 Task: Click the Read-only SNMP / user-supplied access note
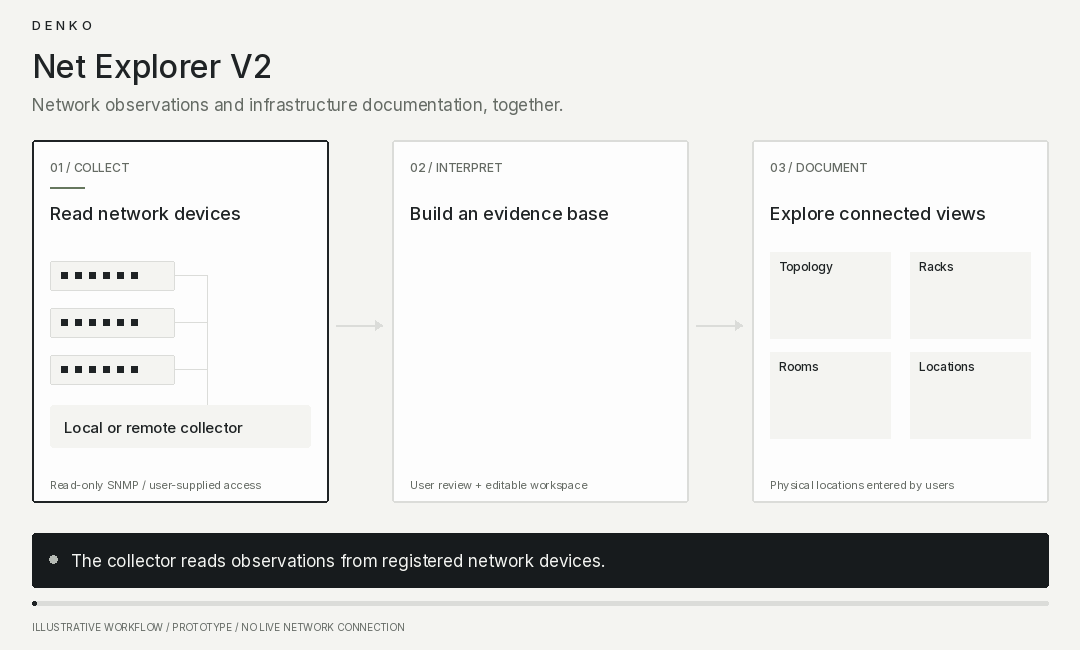(x=156, y=485)
